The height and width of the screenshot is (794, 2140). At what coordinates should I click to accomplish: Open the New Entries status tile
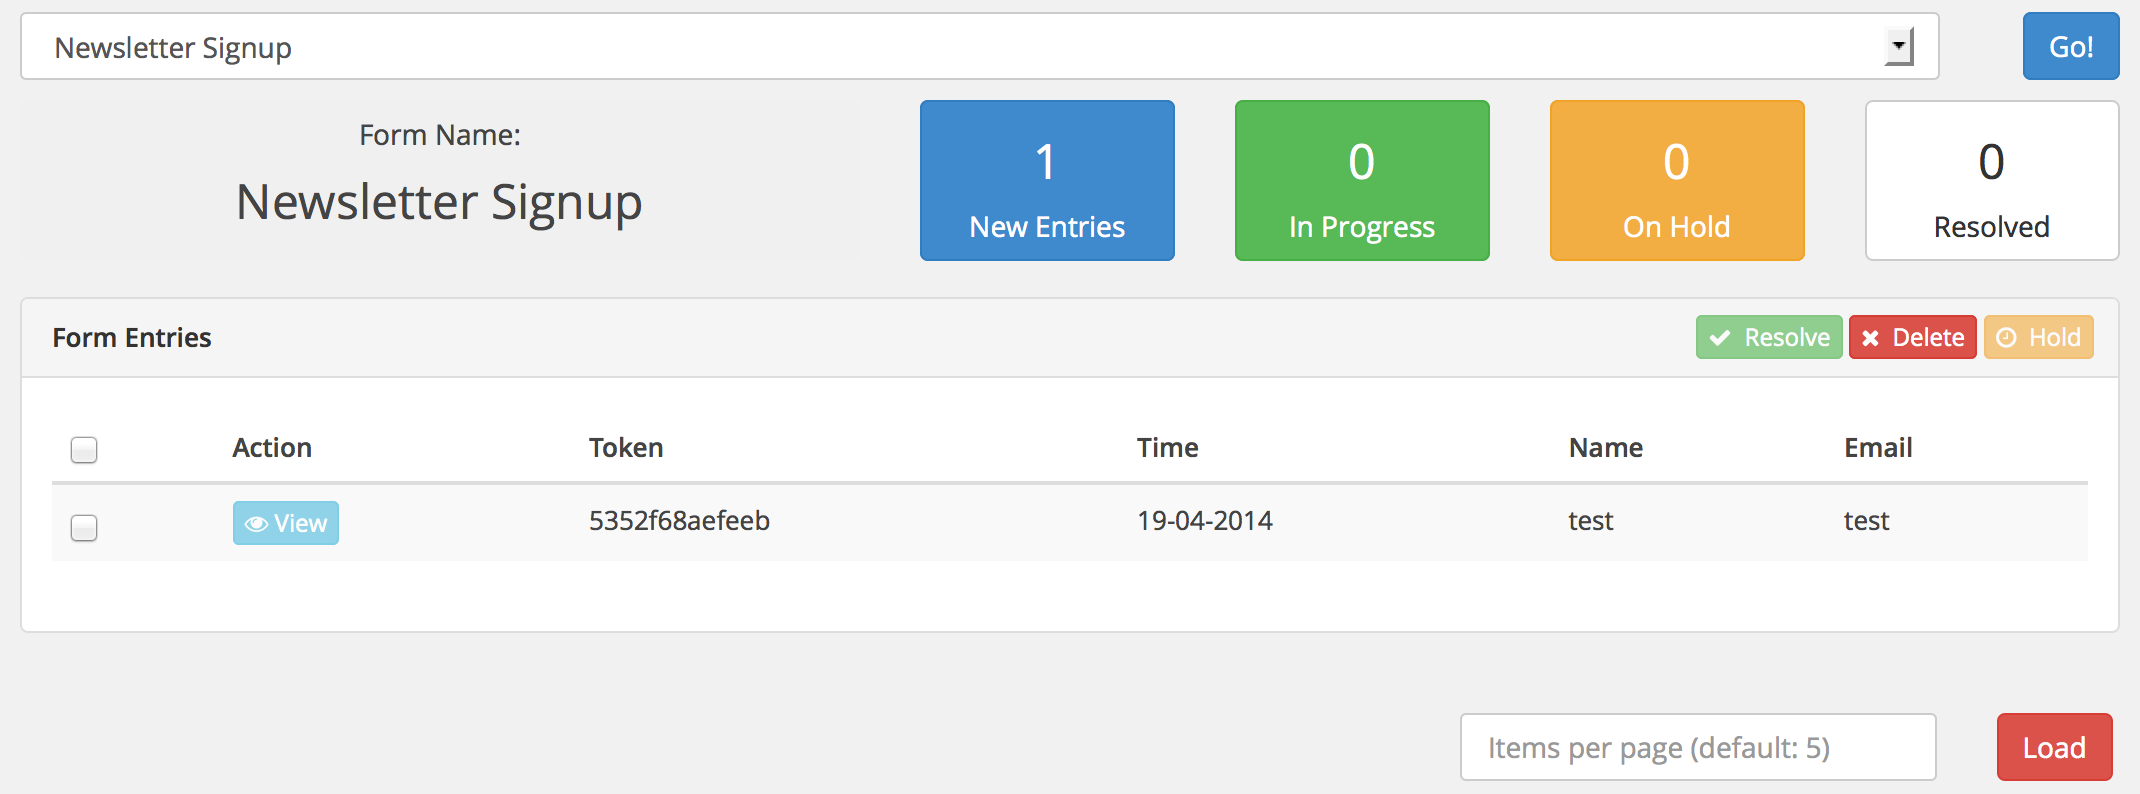tap(1047, 180)
